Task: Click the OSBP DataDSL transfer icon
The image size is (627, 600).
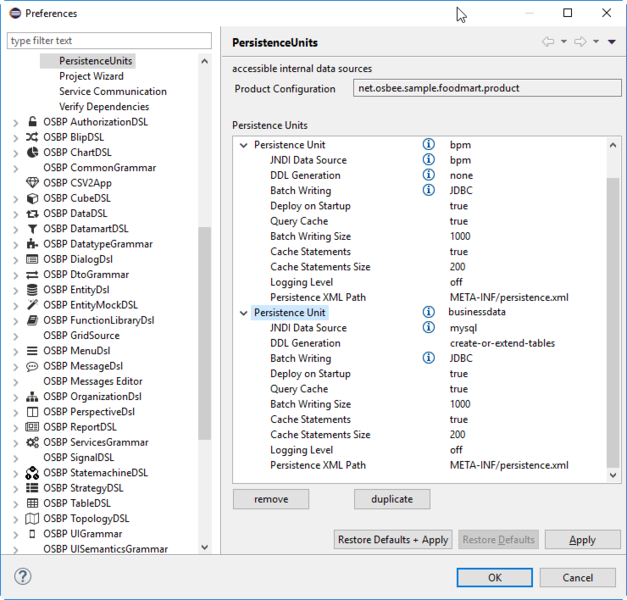Action: click(32, 214)
